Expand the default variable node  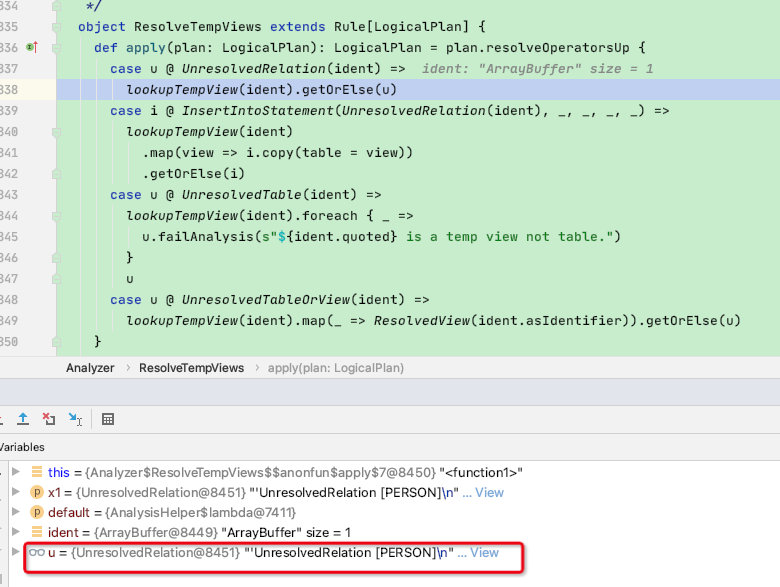(16, 511)
